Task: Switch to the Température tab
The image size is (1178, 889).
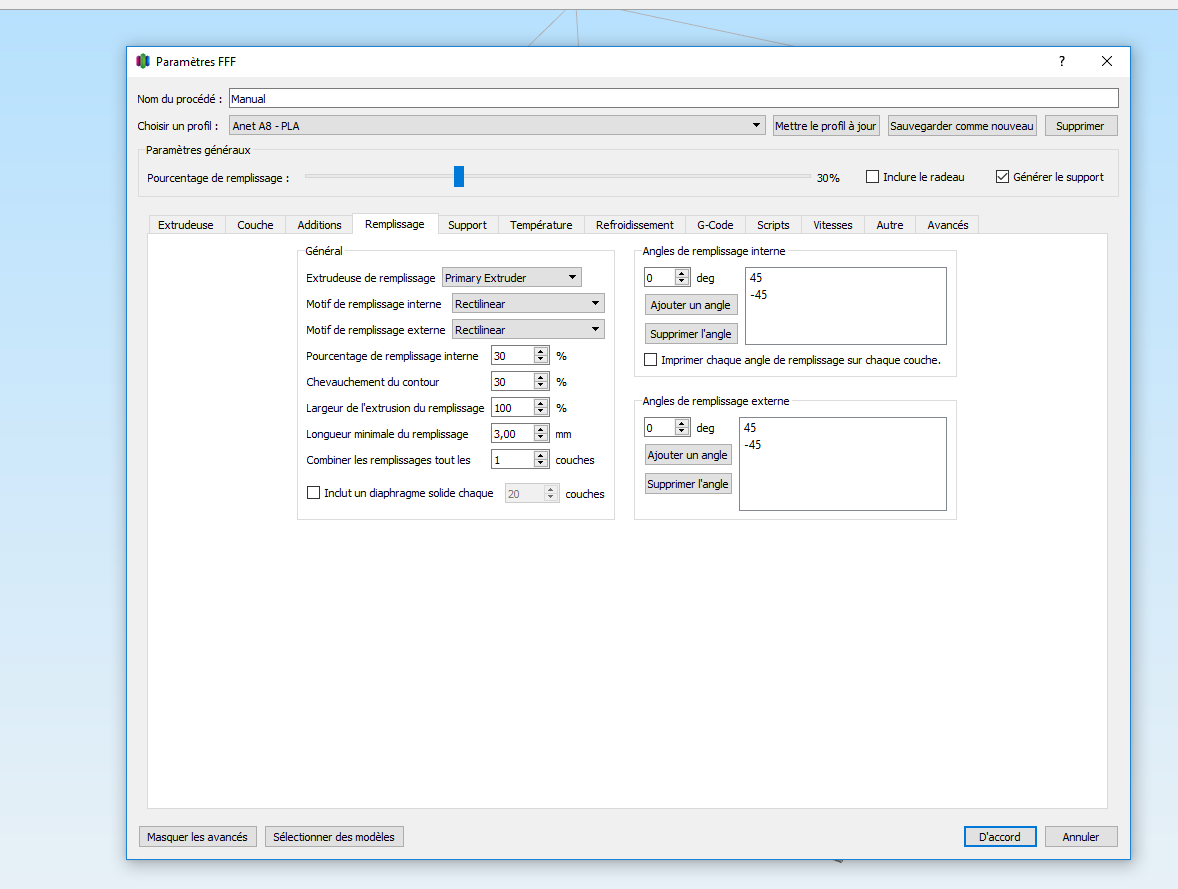Action: [x=541, y=225]
